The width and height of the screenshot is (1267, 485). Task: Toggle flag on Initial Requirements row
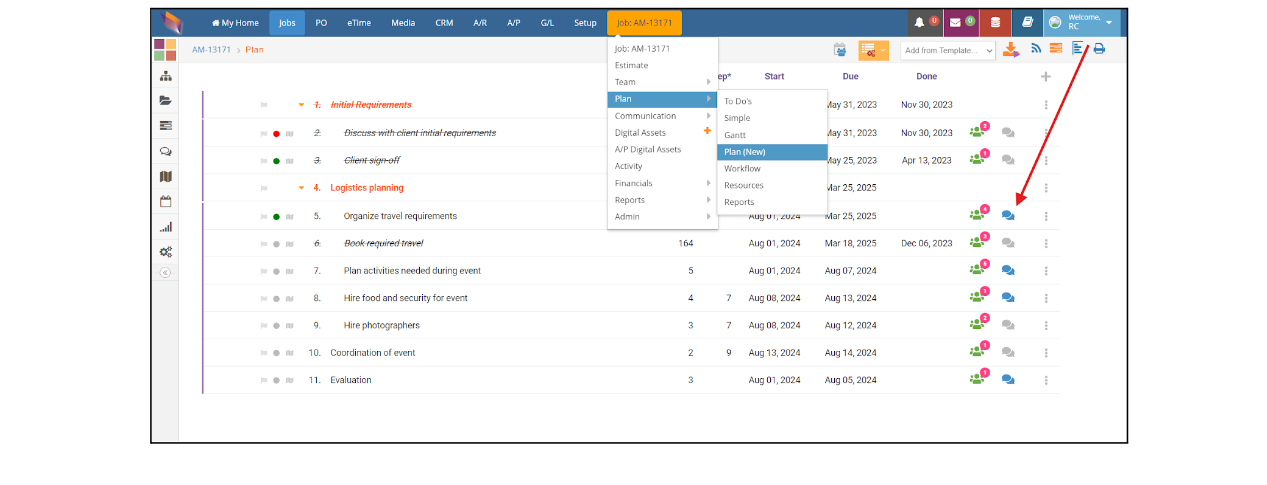(264, 105)
